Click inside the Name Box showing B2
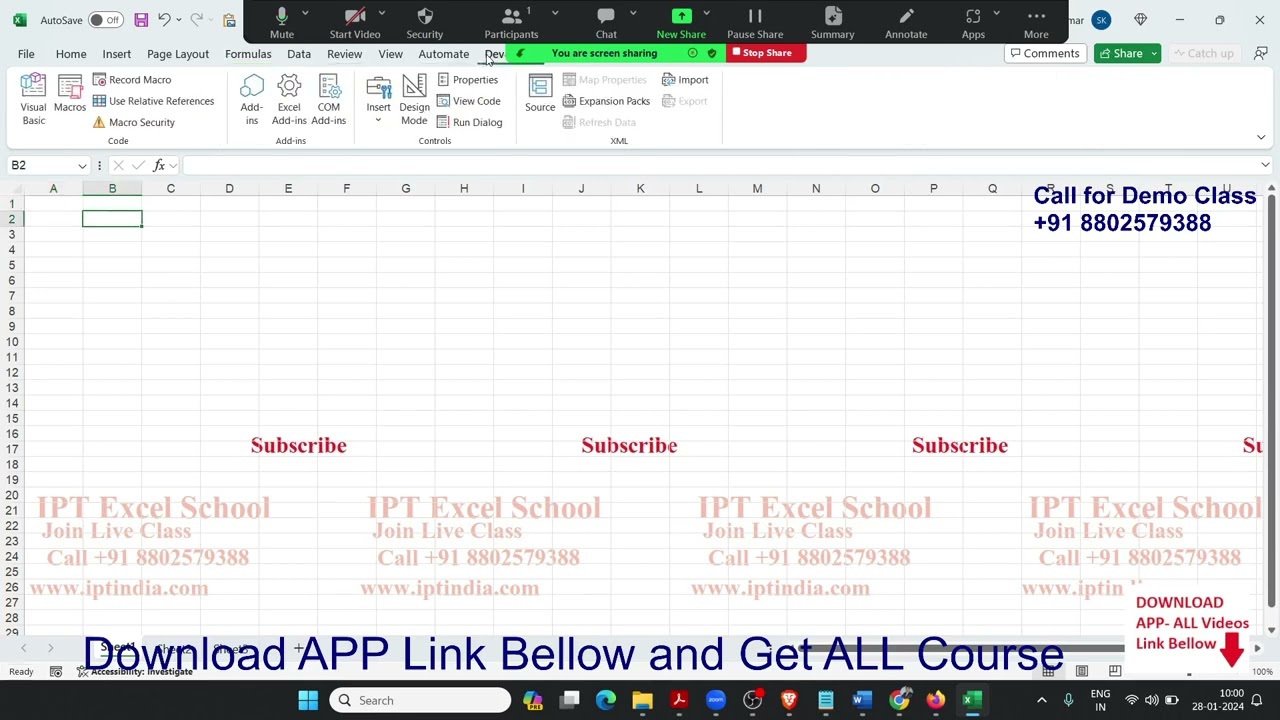This screenshot has width=1280, height=720. [x=40, y=165]
